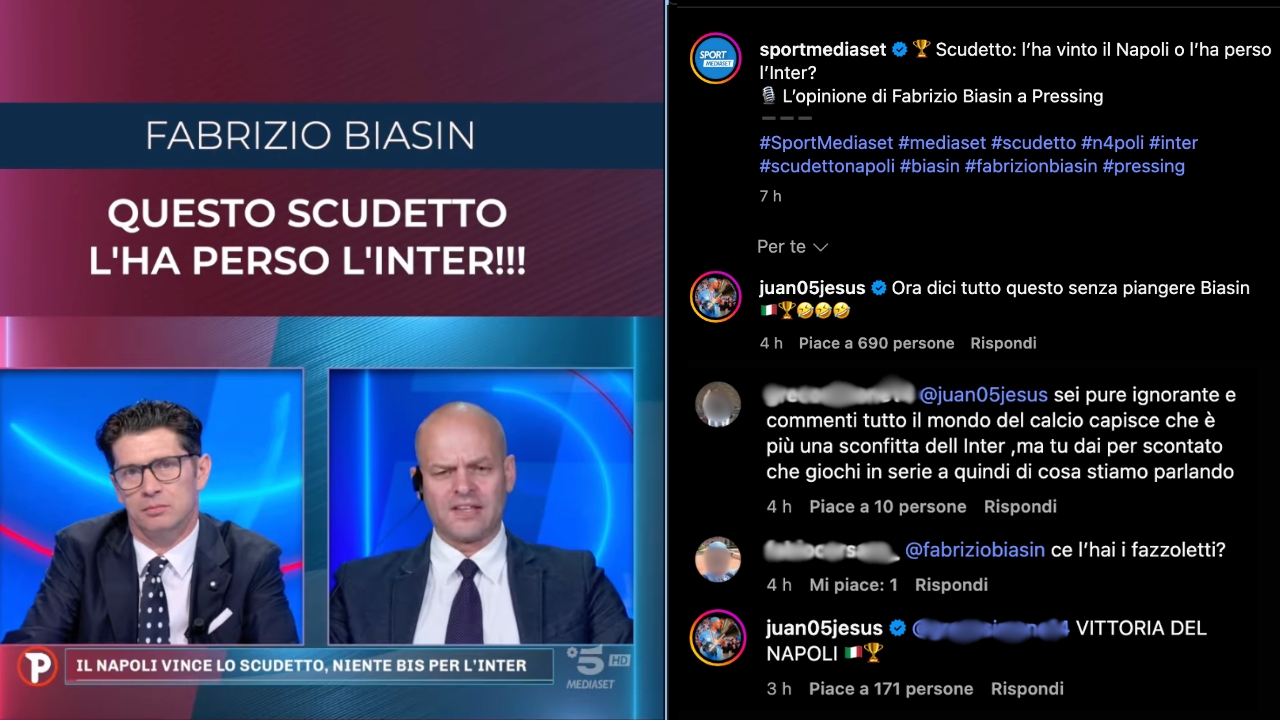
Task: Follow the @juan05jesus mention in reply
Action: click(983, 395)
